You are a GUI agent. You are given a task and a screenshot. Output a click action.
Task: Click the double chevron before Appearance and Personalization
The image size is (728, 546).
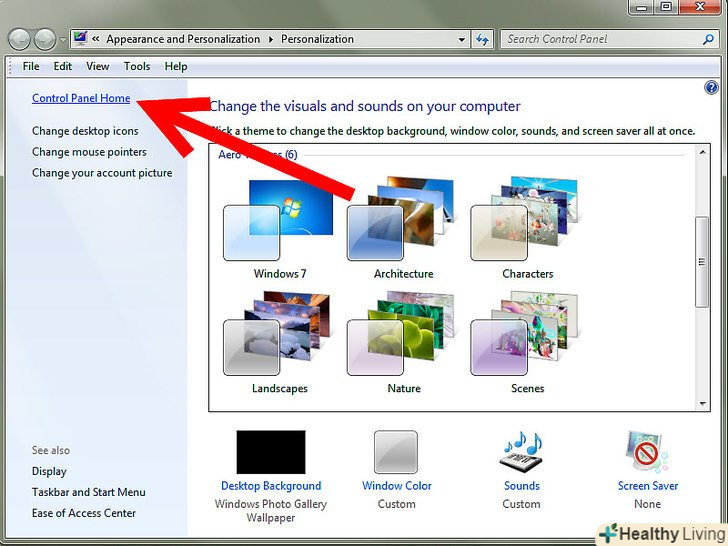click(x=96, y=39)
